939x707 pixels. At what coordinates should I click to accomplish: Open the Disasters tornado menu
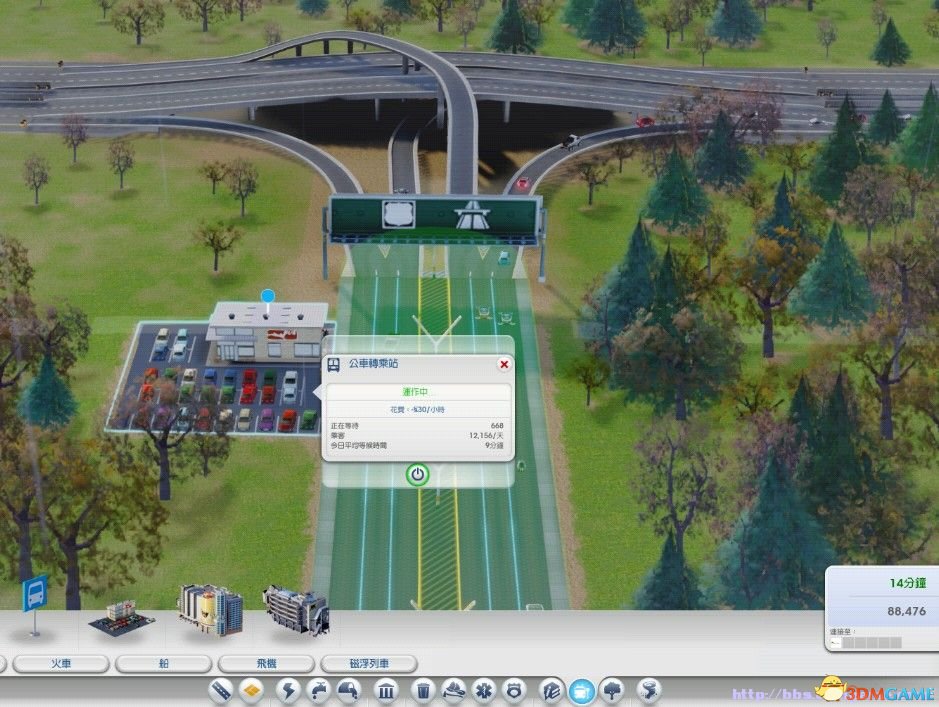tap(649, 691)
